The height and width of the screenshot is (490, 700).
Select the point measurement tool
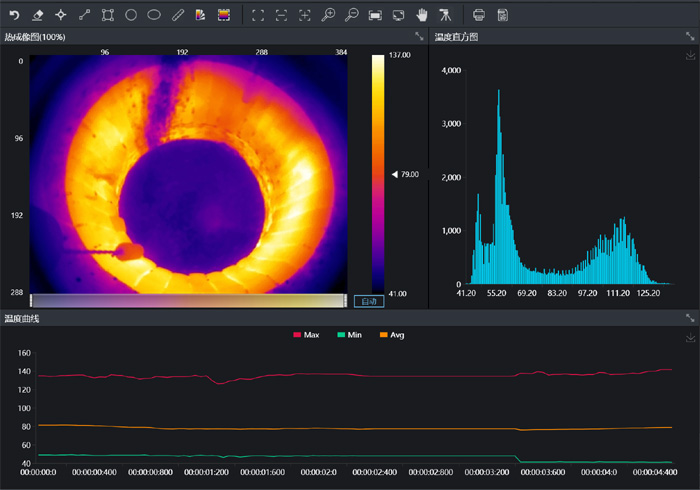(61, 15)
